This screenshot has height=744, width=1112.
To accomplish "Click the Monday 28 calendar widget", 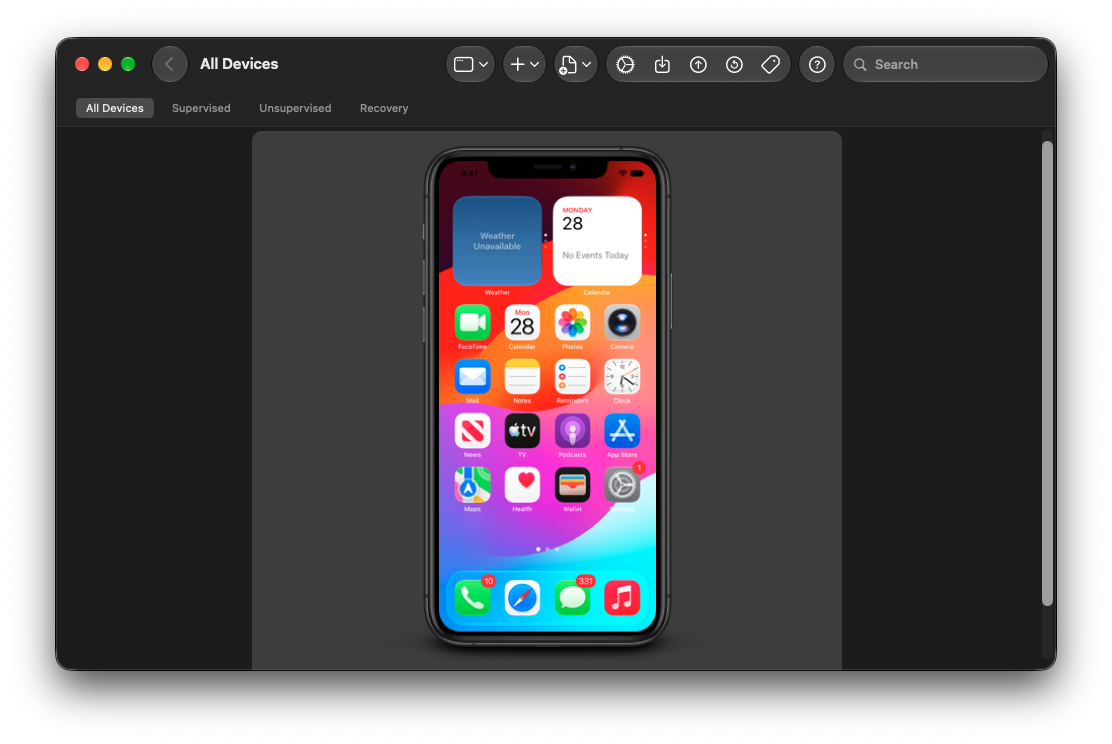I will [x=597, y=241].
